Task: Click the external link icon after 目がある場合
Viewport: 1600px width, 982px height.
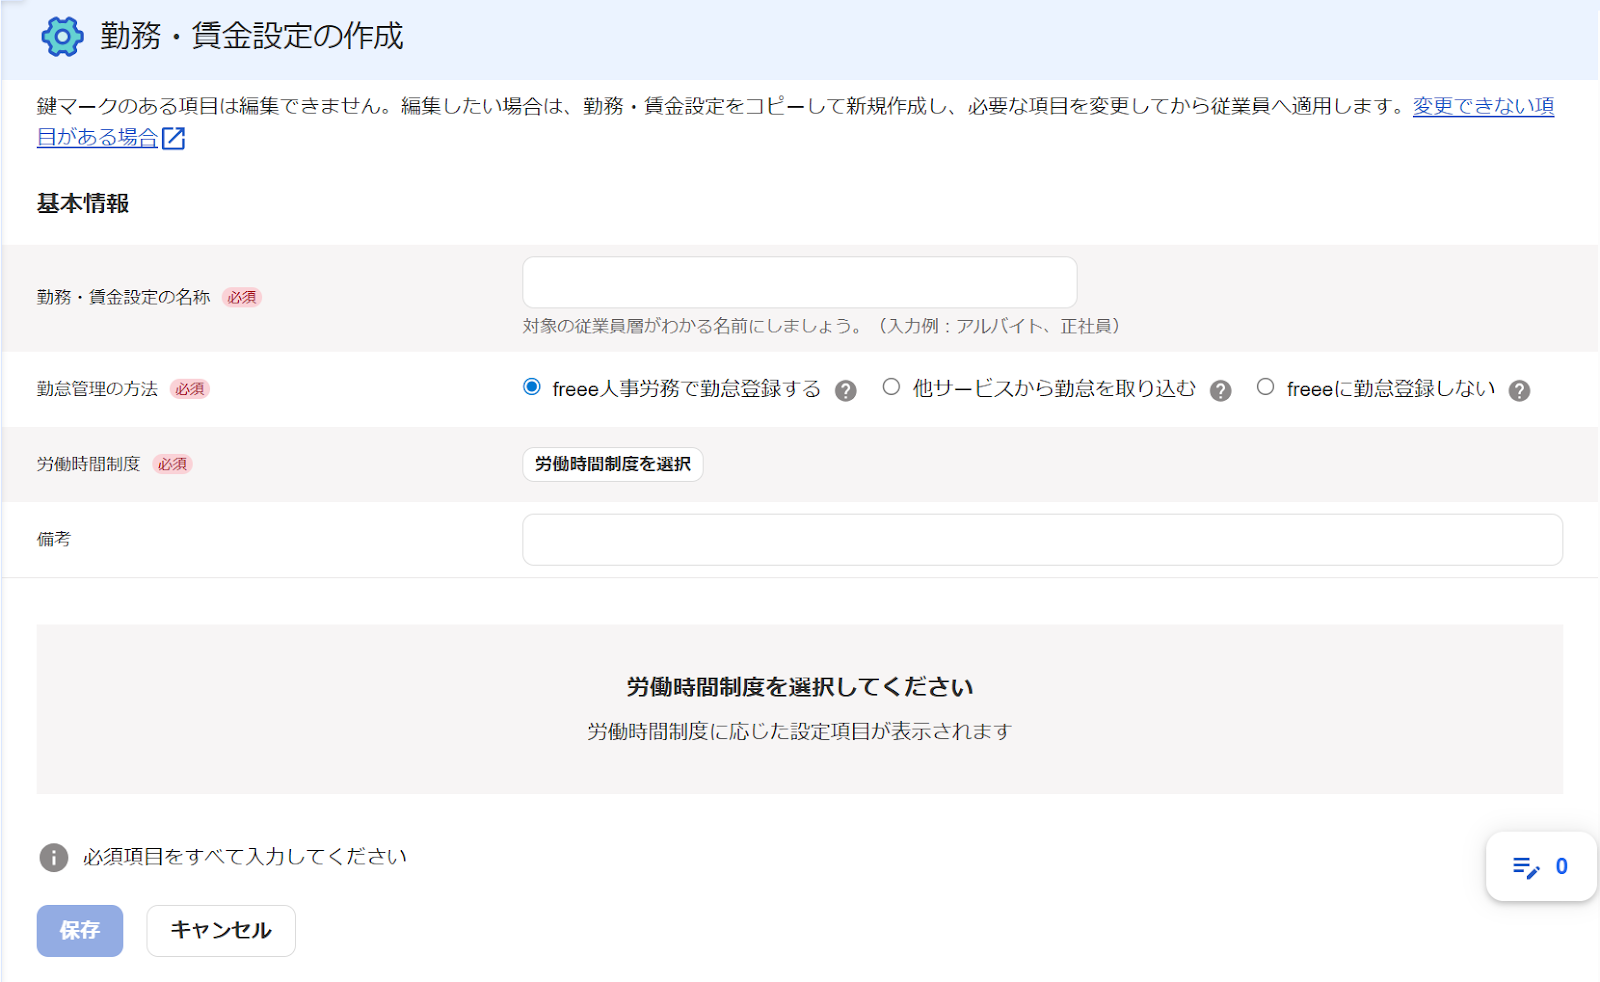Action: point(173,138)
